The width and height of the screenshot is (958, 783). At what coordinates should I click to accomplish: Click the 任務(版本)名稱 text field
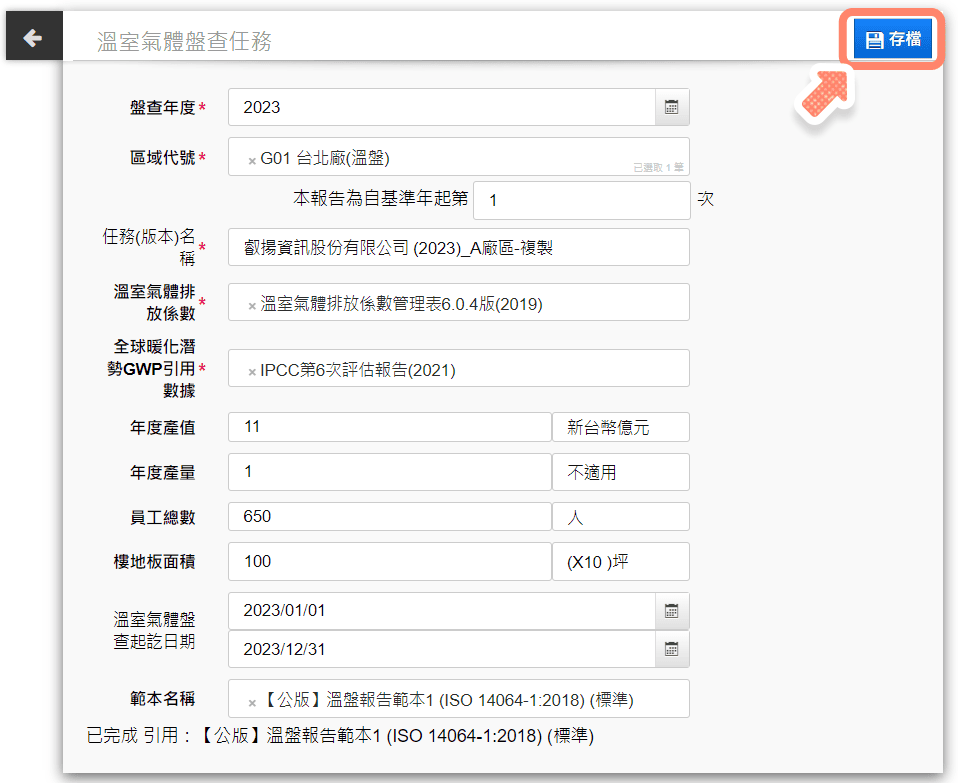coord(458,247)
